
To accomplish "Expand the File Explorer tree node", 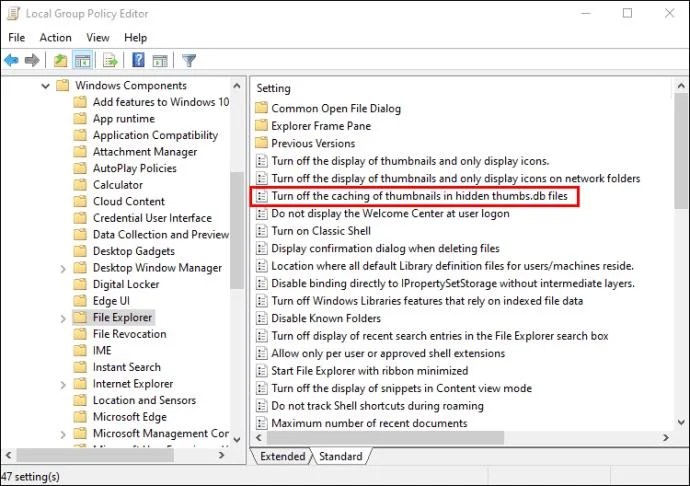I will [63, 318].
